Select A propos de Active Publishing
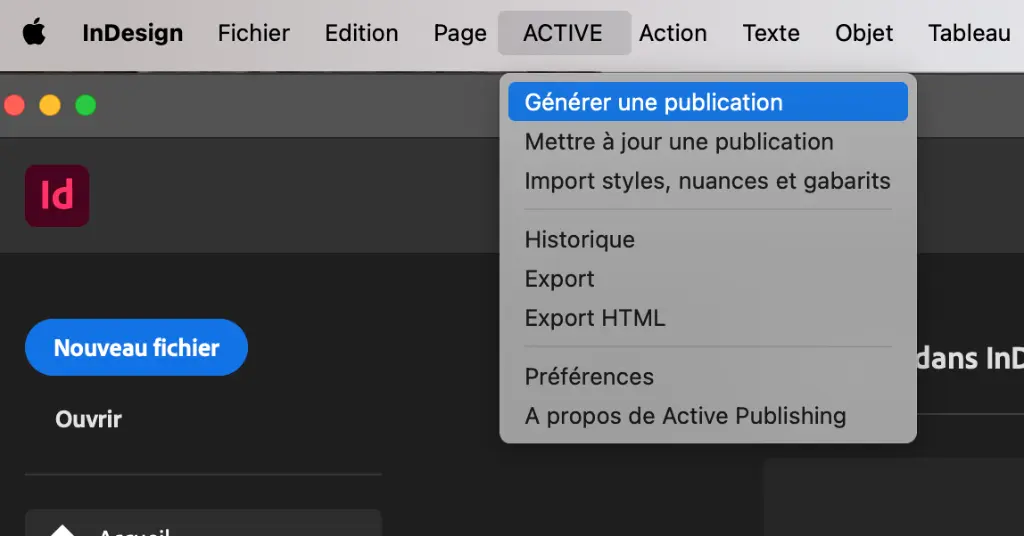This screenshot has height=536, width=1024. pos(708,416)
